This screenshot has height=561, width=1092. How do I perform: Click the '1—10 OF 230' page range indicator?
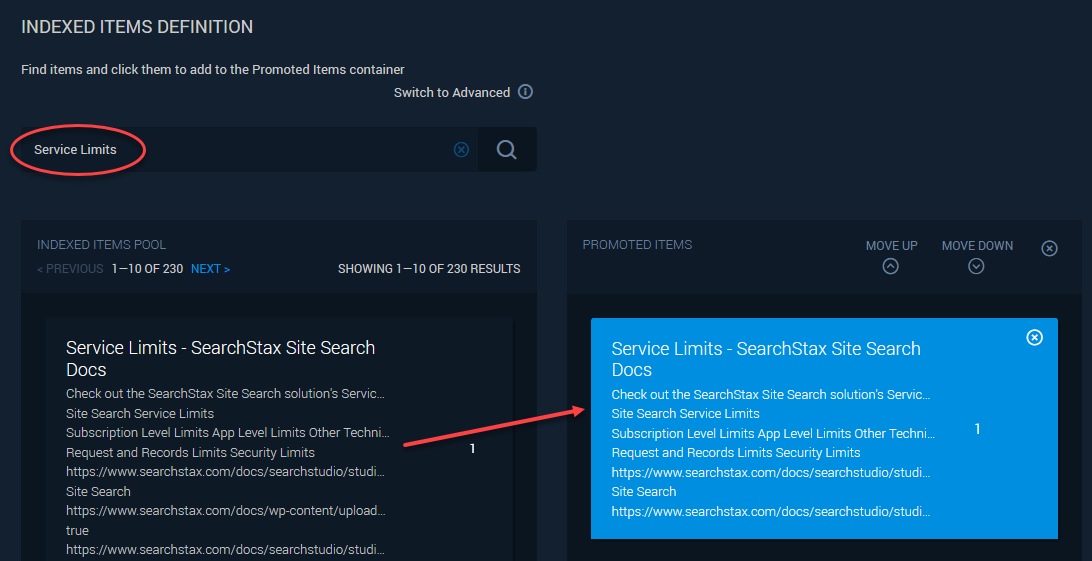[147, 269]
